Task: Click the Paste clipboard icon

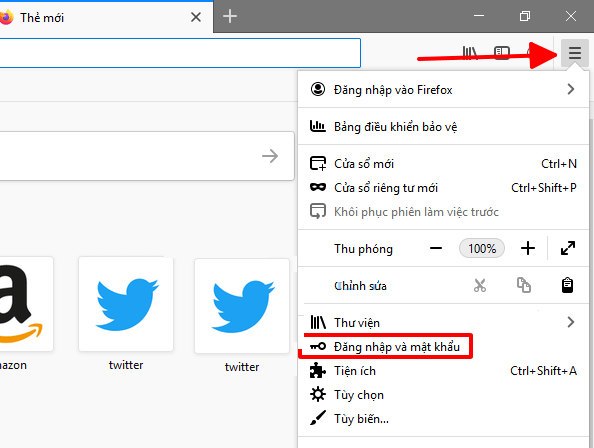Action: point(567,285)
